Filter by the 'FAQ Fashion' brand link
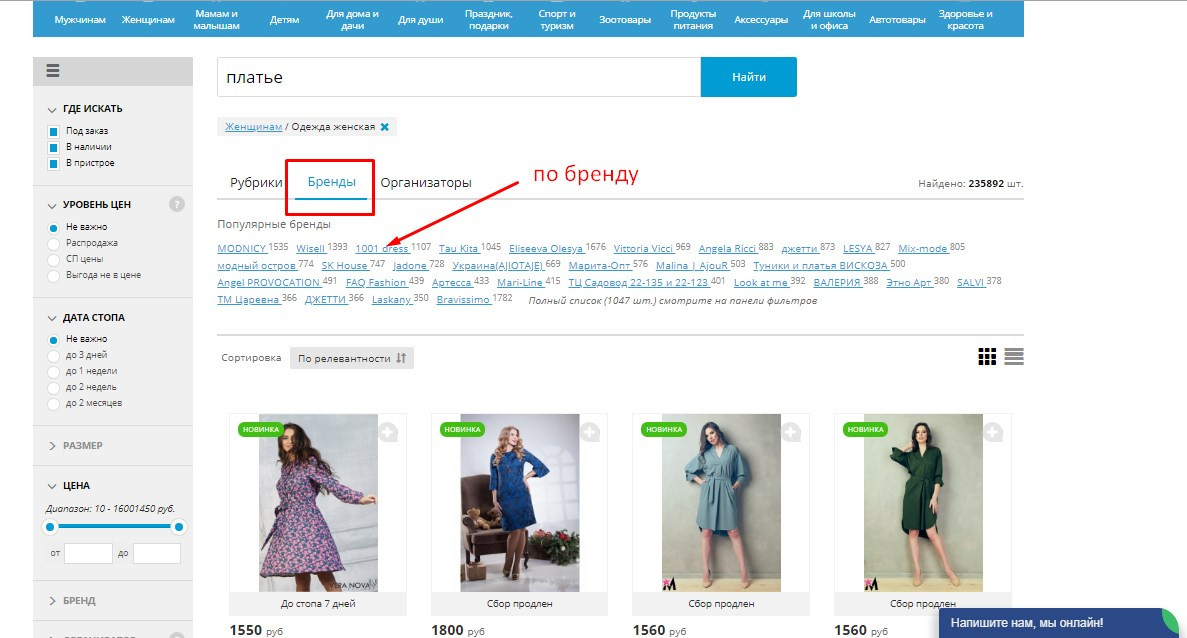This screenshot has height=638, width=1187. [376, 283]
